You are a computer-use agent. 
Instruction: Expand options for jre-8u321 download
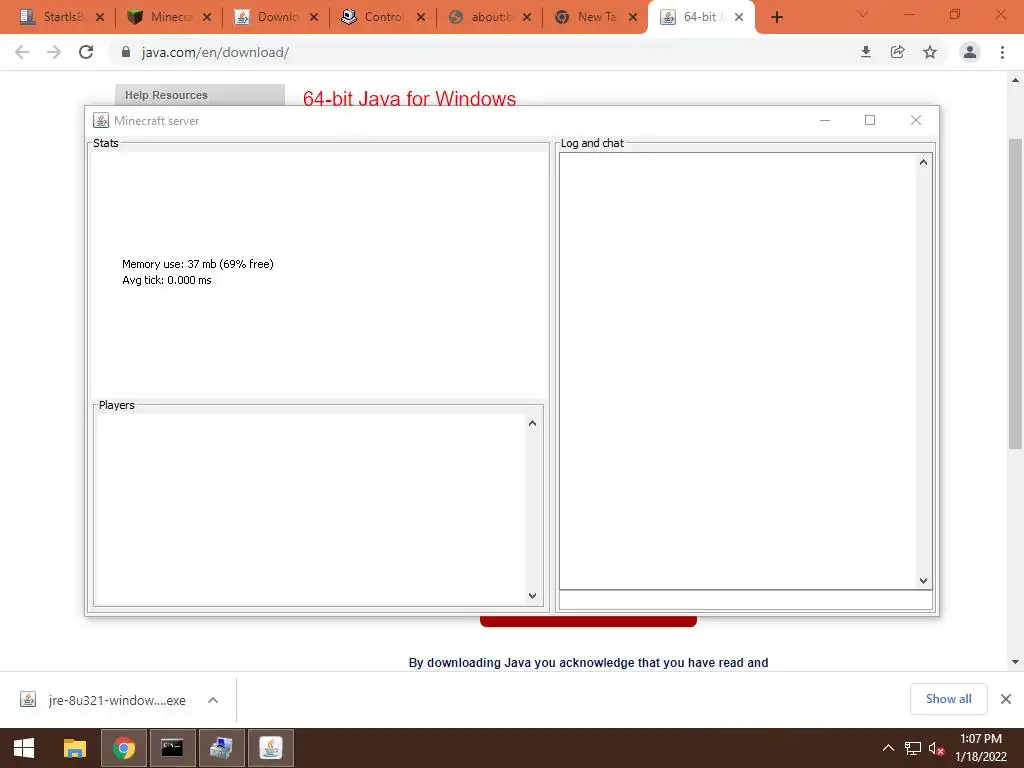213,700
